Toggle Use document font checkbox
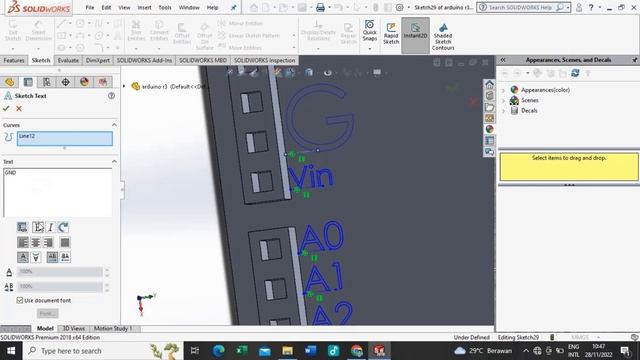The image size is (640, 360). [x=20, y=300]
